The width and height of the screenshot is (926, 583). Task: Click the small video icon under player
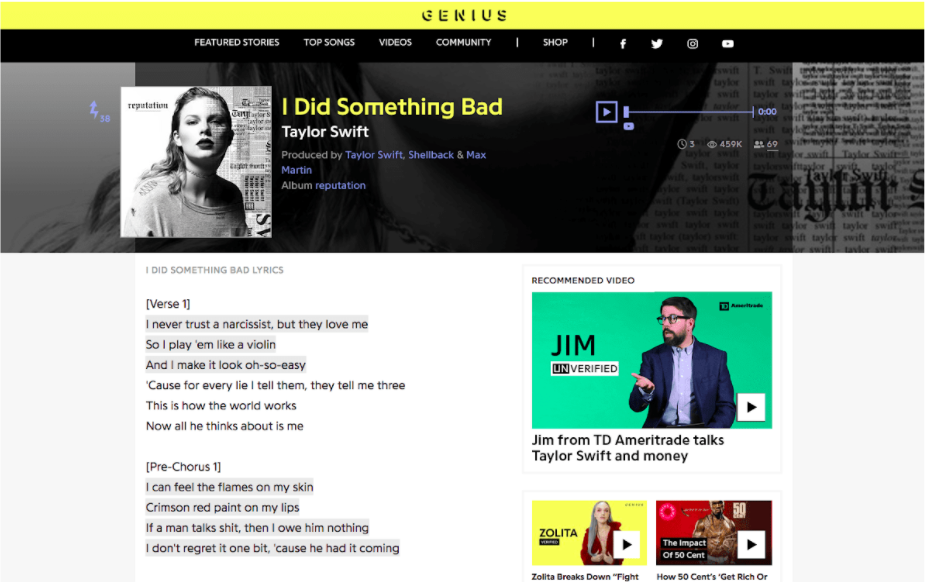628,126
